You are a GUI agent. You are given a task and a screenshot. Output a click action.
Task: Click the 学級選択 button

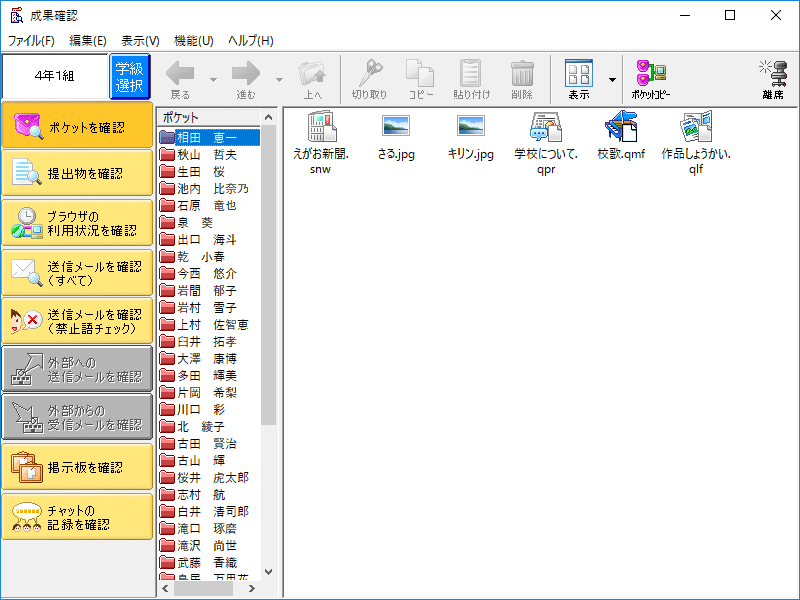[130, 77]
